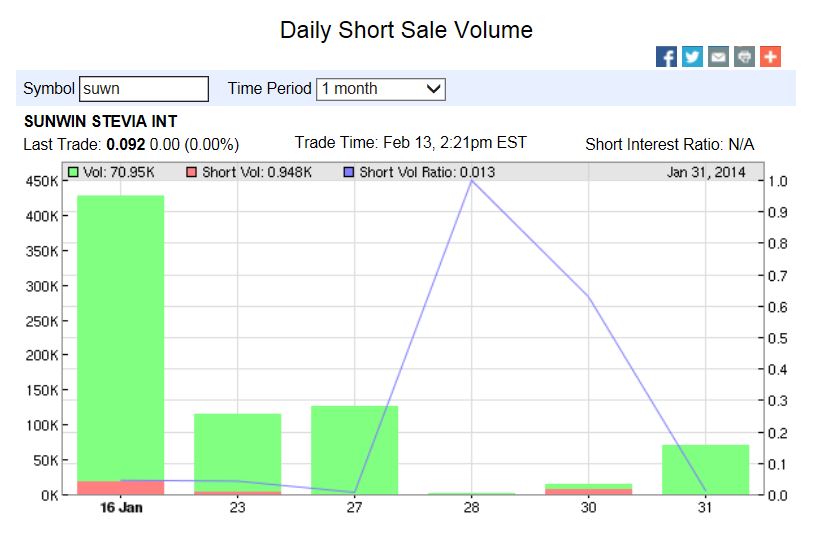Open more sharing options plus icon
The image size is (816, 534).
tap(769, 57)
